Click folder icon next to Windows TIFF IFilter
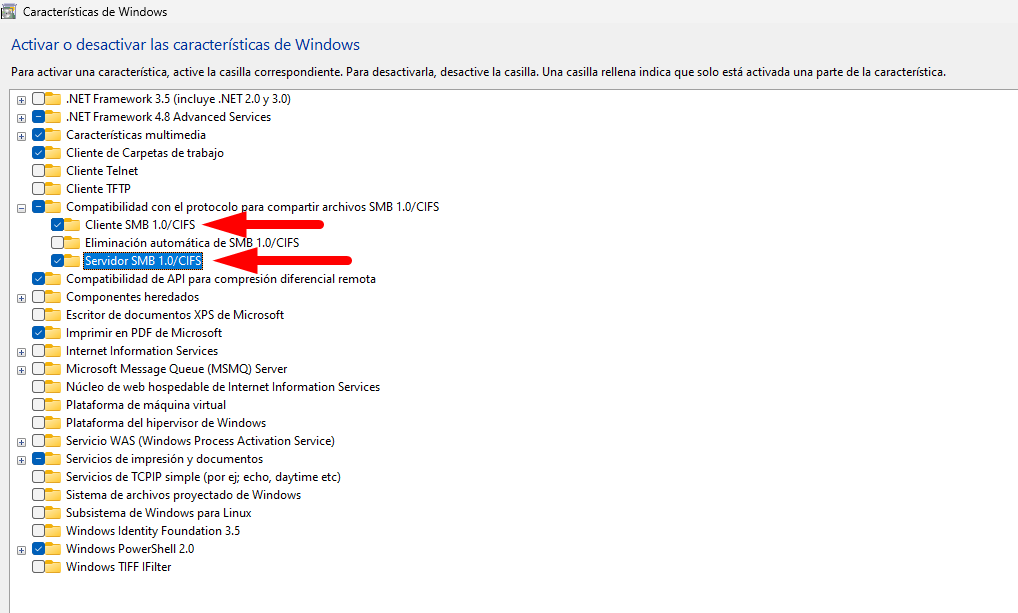Image resolution: width=1018 pixels, height=613 pixels. tap(53, 567)
